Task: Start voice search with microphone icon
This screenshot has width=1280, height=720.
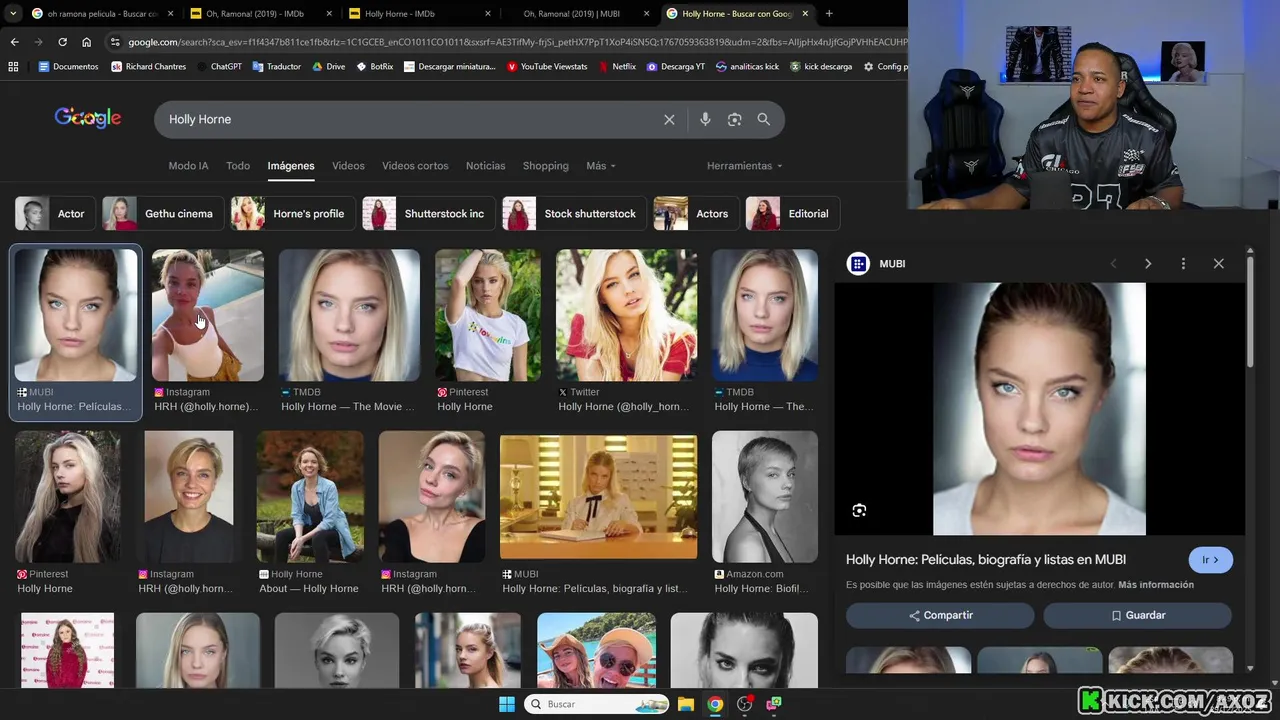Action: click(705, 119)
